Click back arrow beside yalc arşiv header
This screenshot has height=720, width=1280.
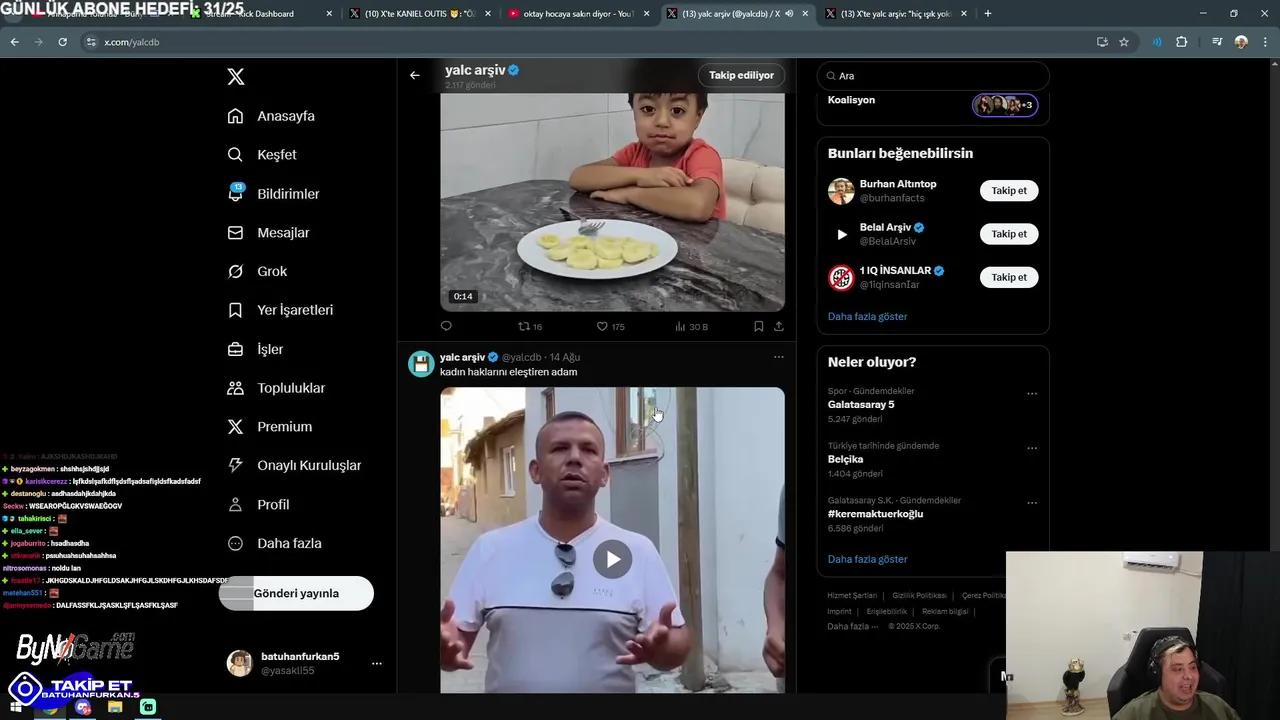(415, 75)
